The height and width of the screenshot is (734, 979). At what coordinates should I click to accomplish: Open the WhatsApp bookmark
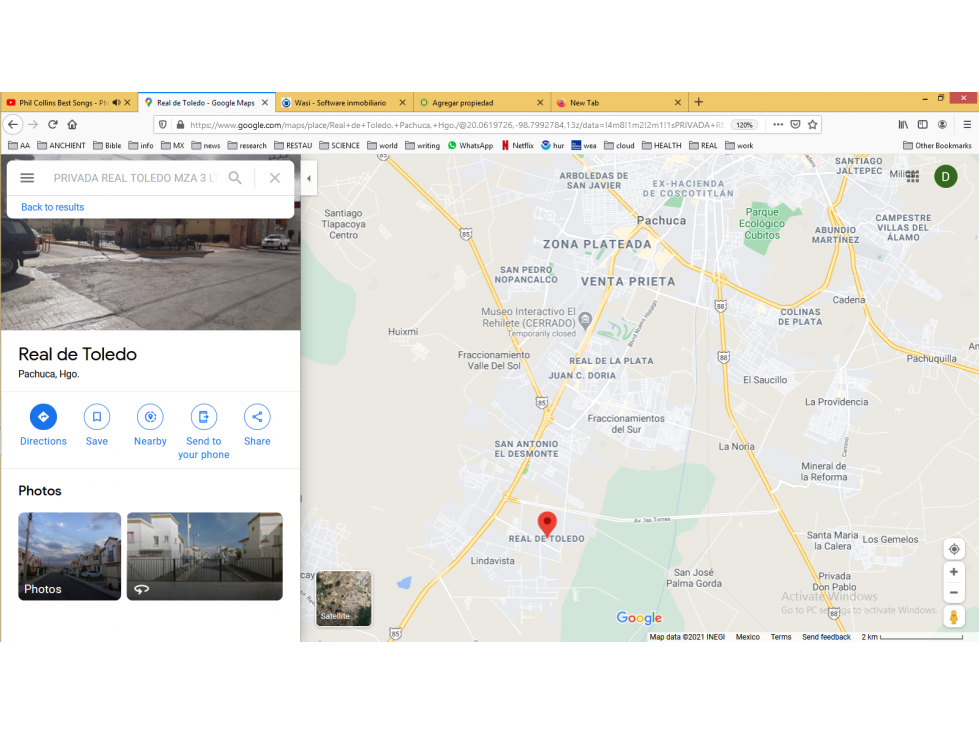(470, 145)
